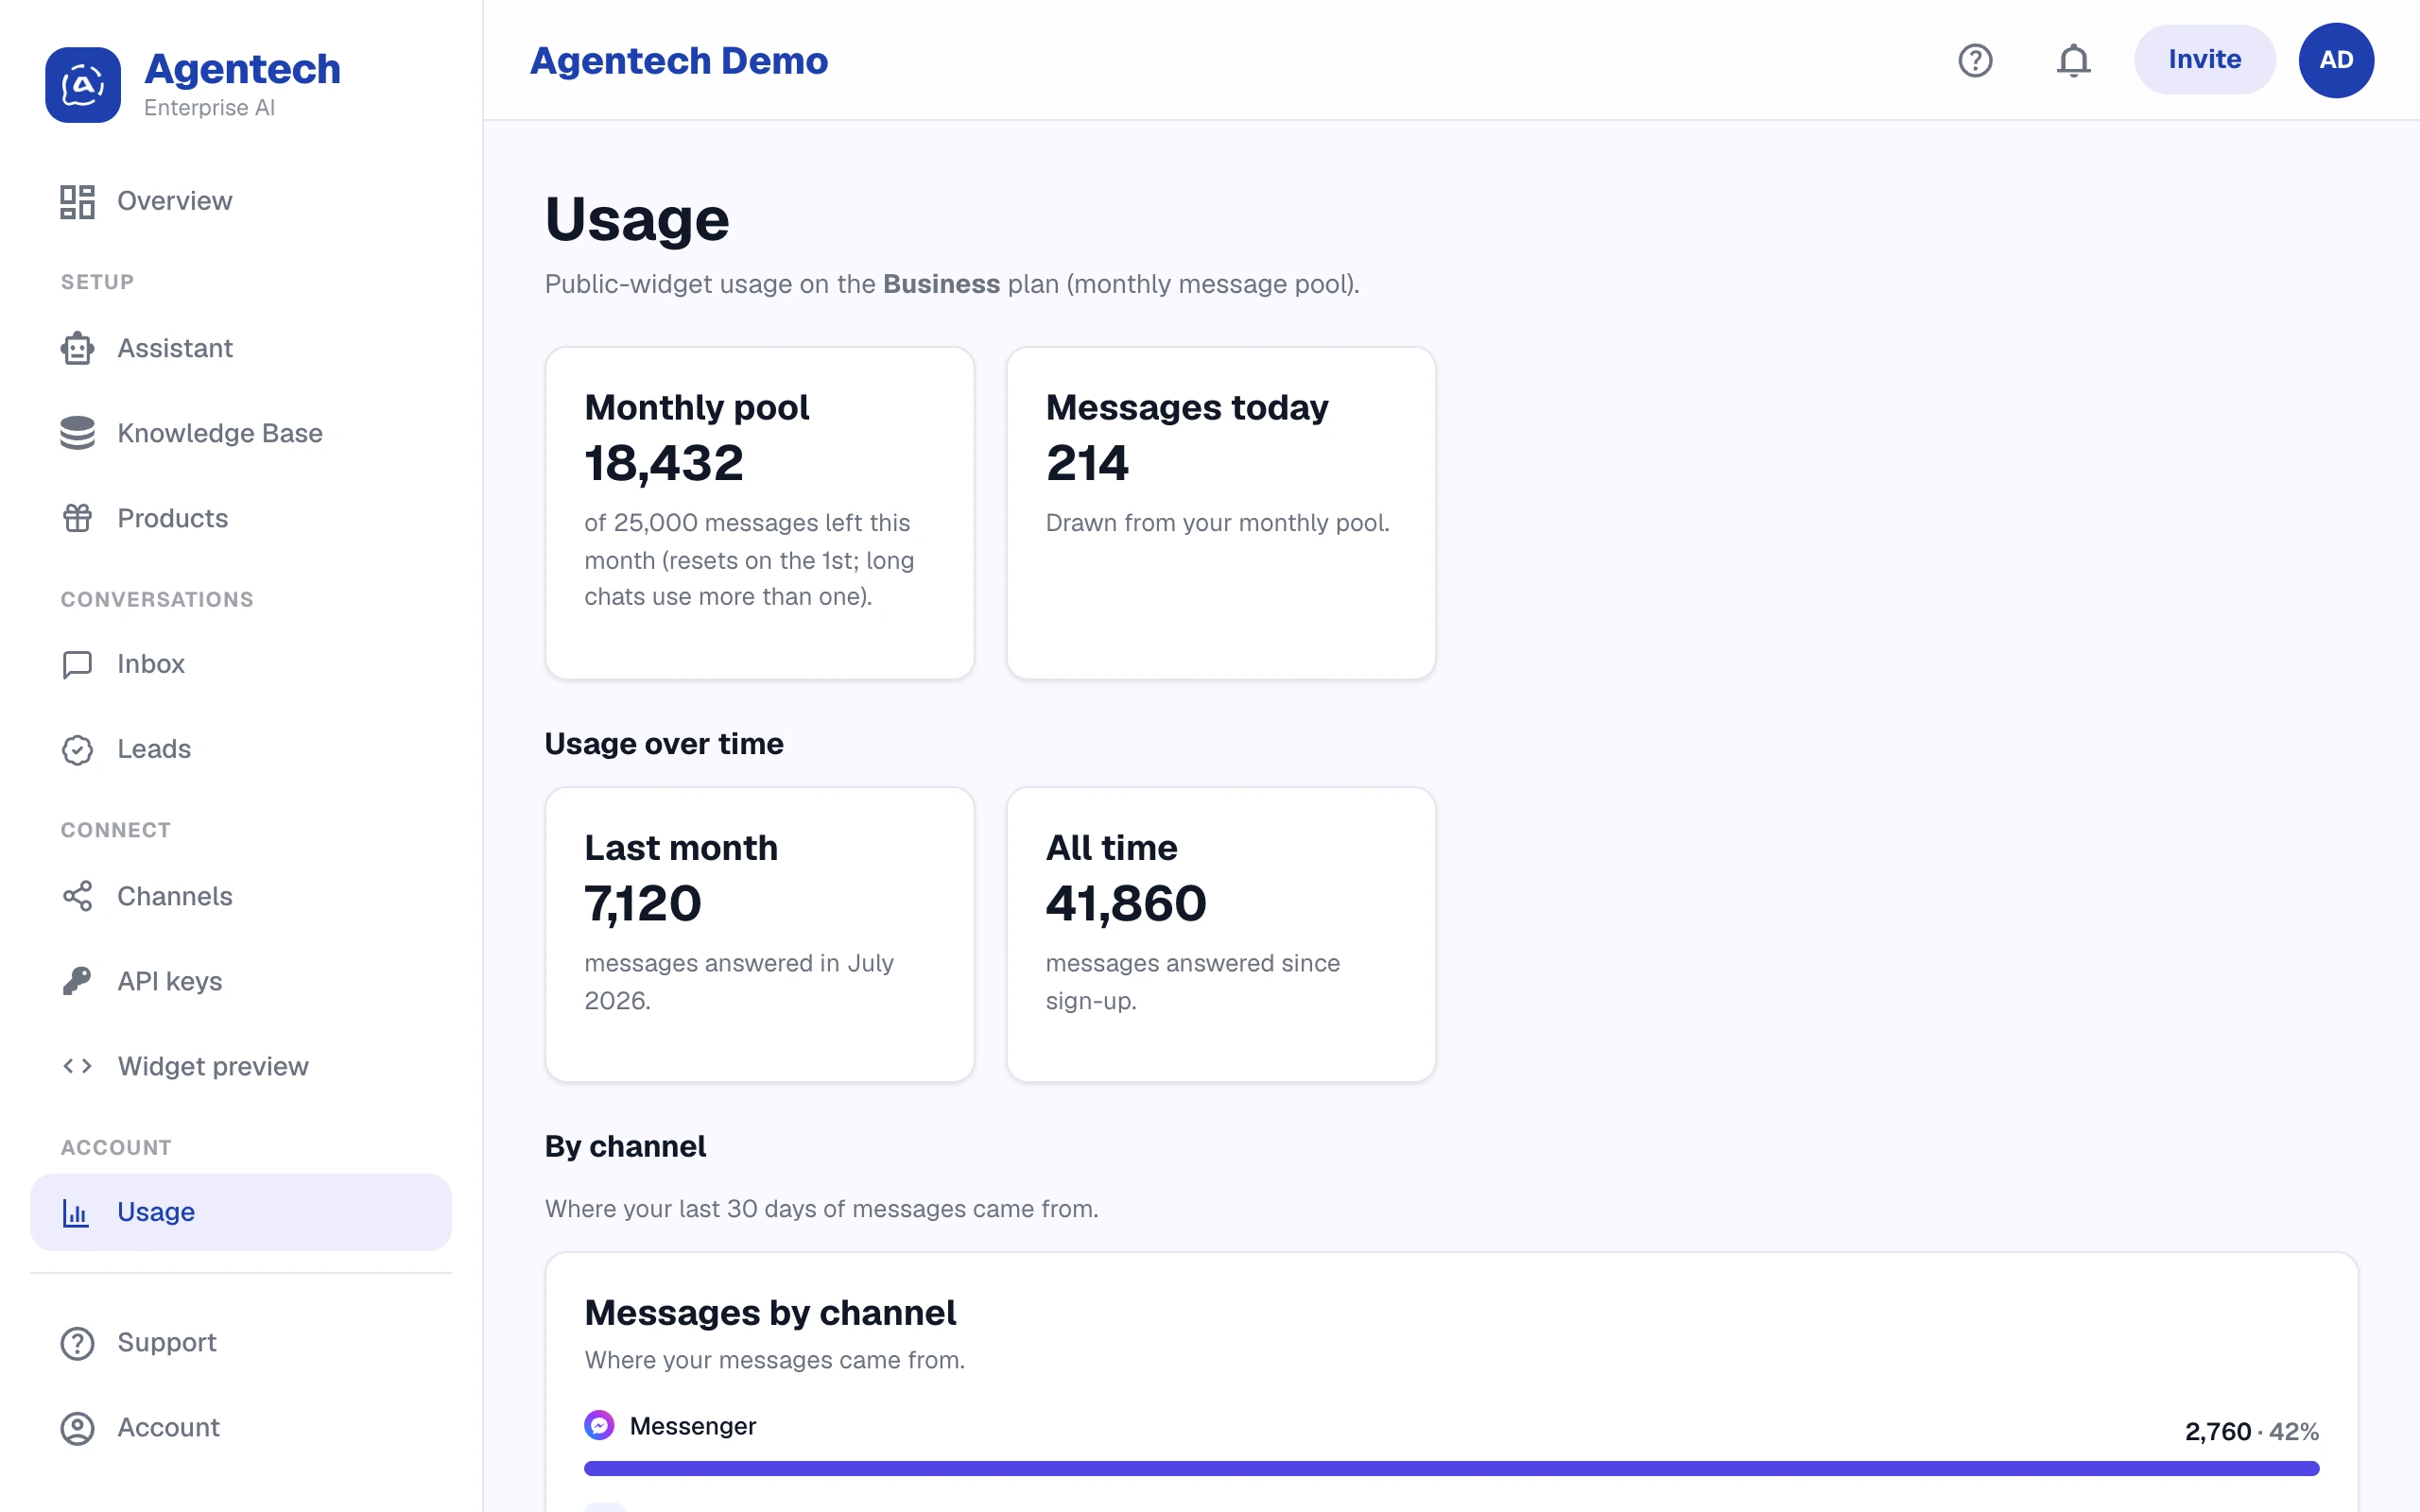Click the Channels share icon
This screenshot has height=1512, width=2420.
(x=77, y=896)
